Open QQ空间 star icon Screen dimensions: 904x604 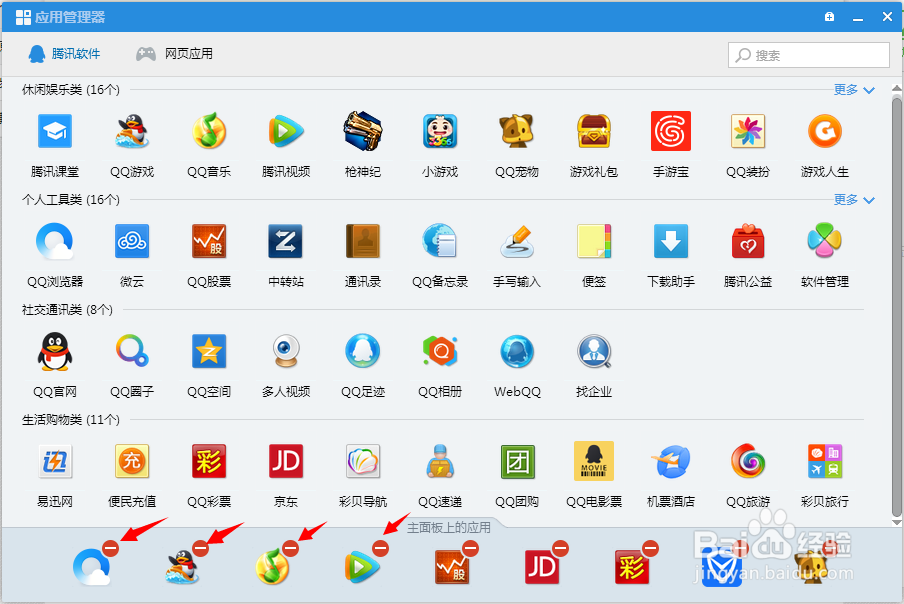(209, 352)
